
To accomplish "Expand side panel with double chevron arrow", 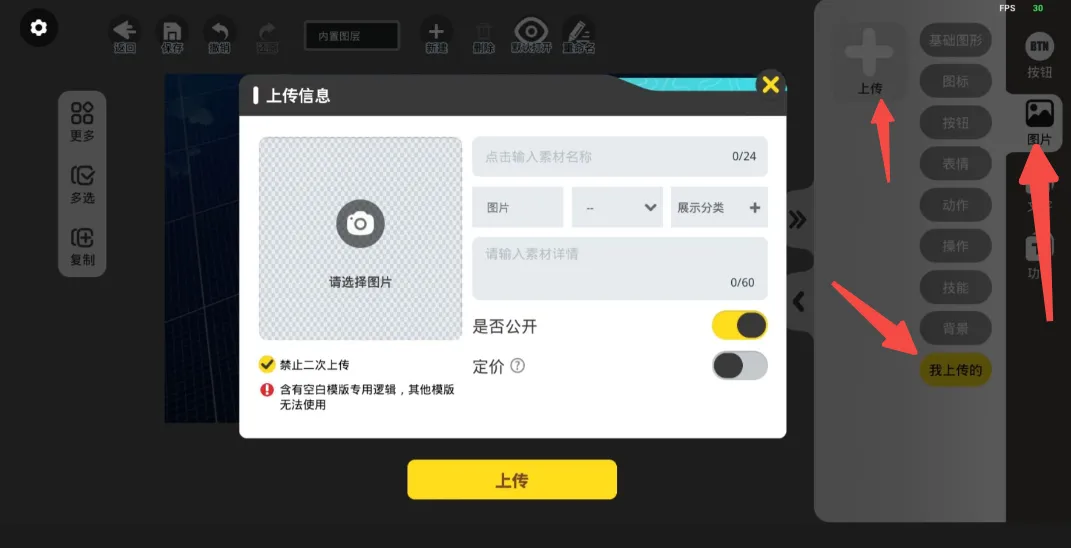I will [x=797, y=219].
